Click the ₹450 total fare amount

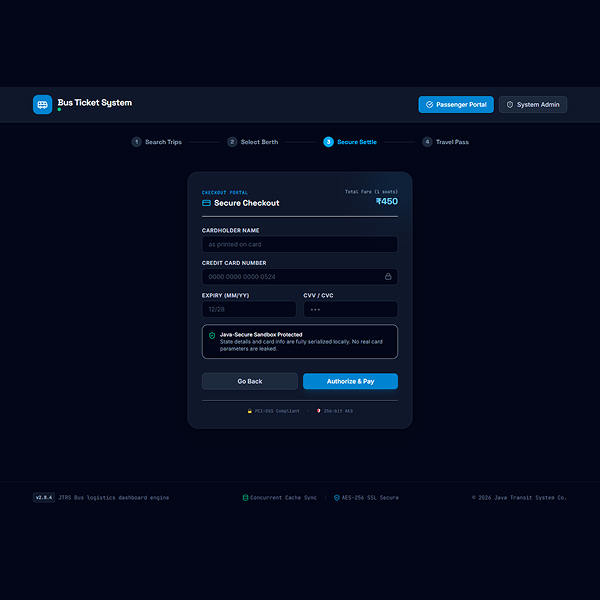click(387, 202)
